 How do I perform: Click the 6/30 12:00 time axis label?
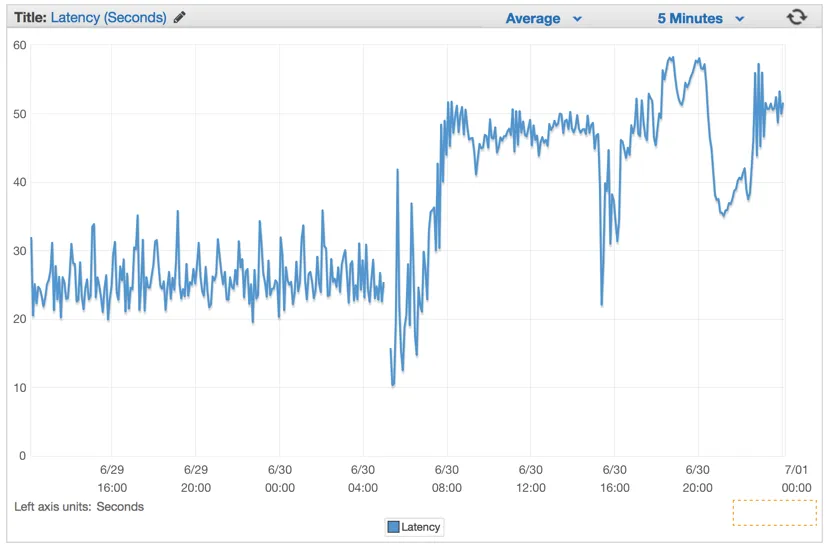click(x=531, y=478)
